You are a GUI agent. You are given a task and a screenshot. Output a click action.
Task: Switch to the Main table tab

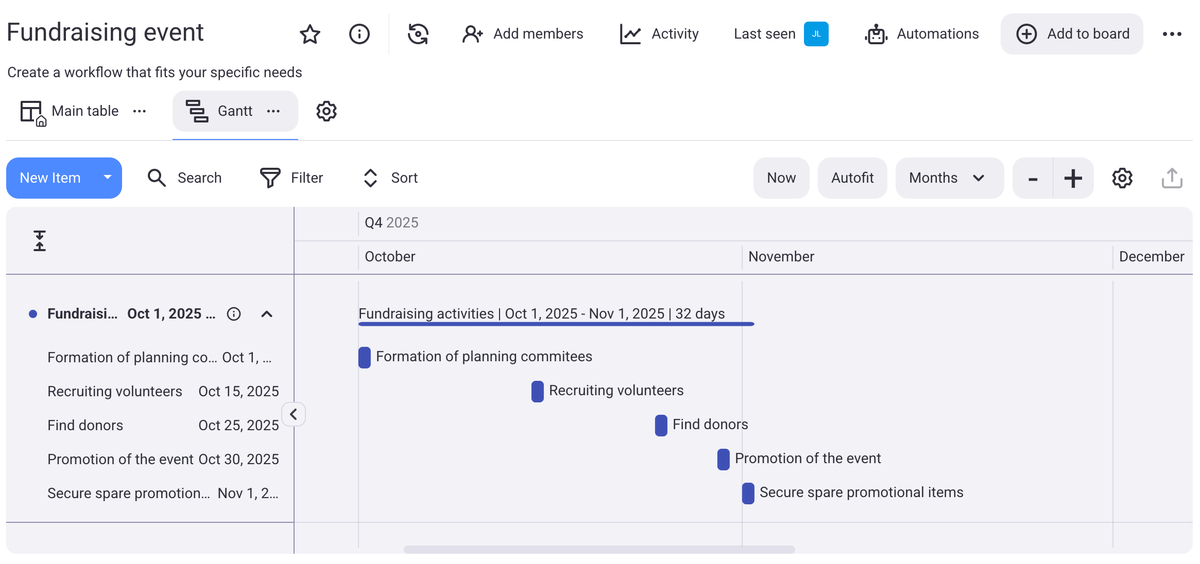(x=72, y=111)
